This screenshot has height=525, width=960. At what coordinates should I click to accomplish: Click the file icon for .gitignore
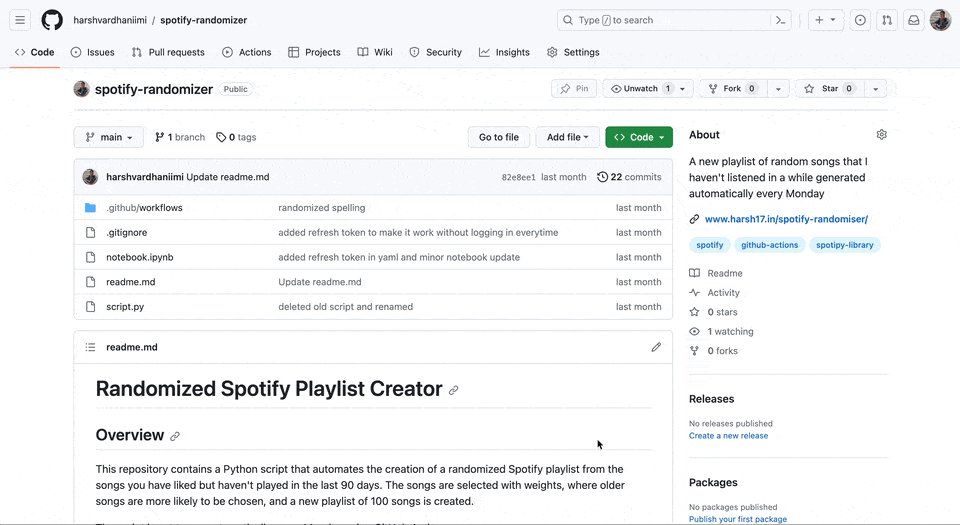pos(91,233)
